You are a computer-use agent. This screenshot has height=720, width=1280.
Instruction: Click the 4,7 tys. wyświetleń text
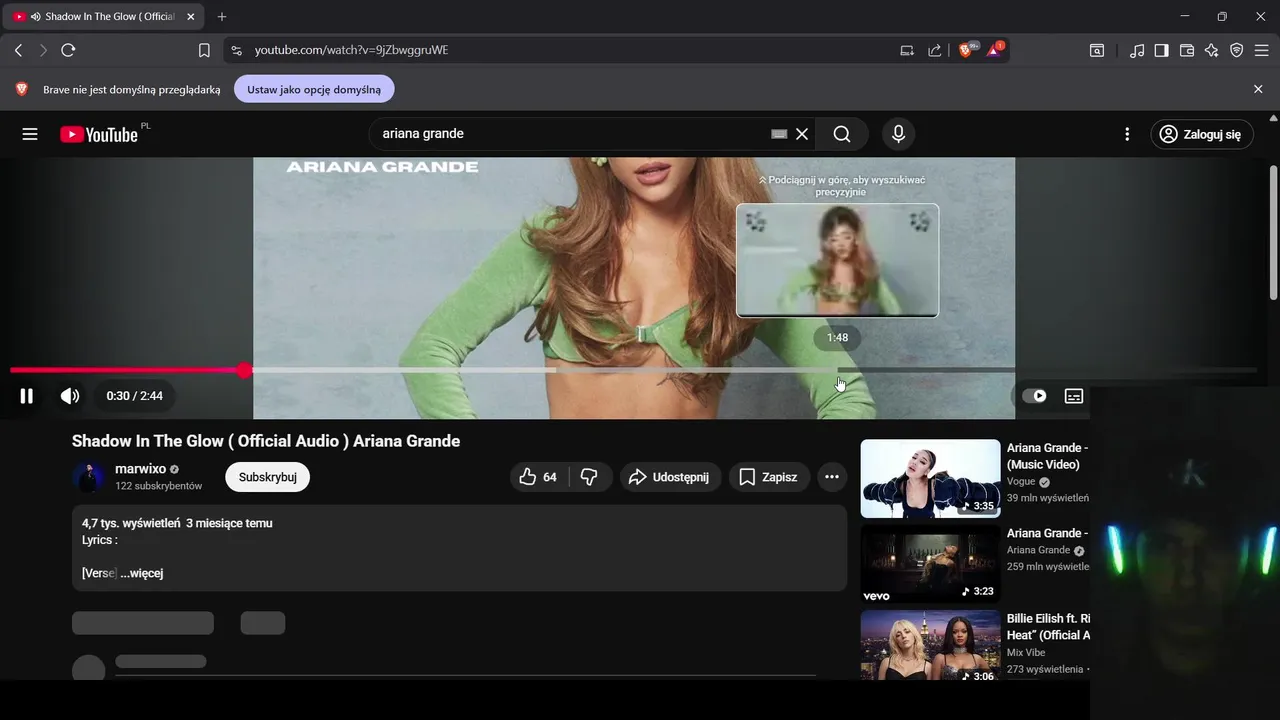click(x=131, y=523)
